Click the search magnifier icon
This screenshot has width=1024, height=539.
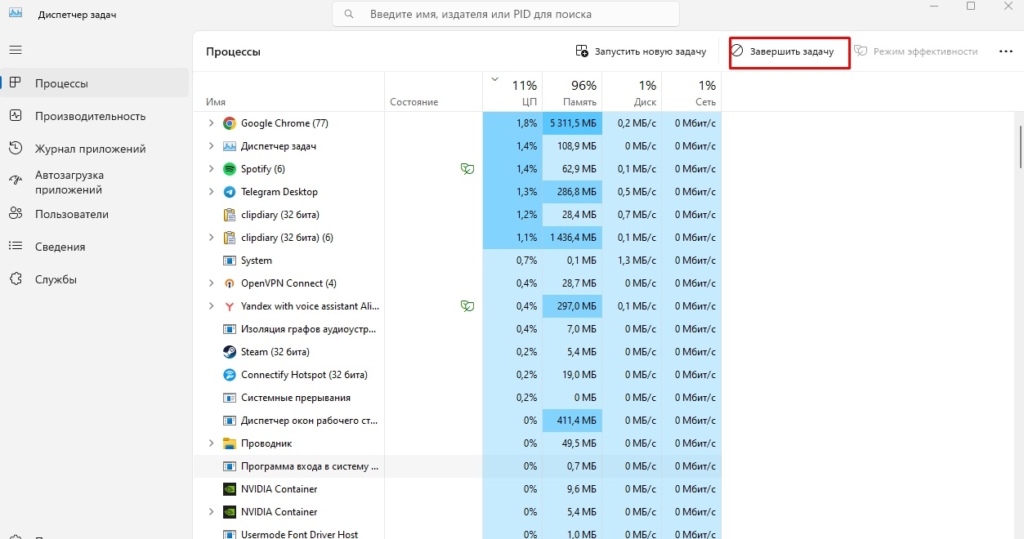click(349, 14)
